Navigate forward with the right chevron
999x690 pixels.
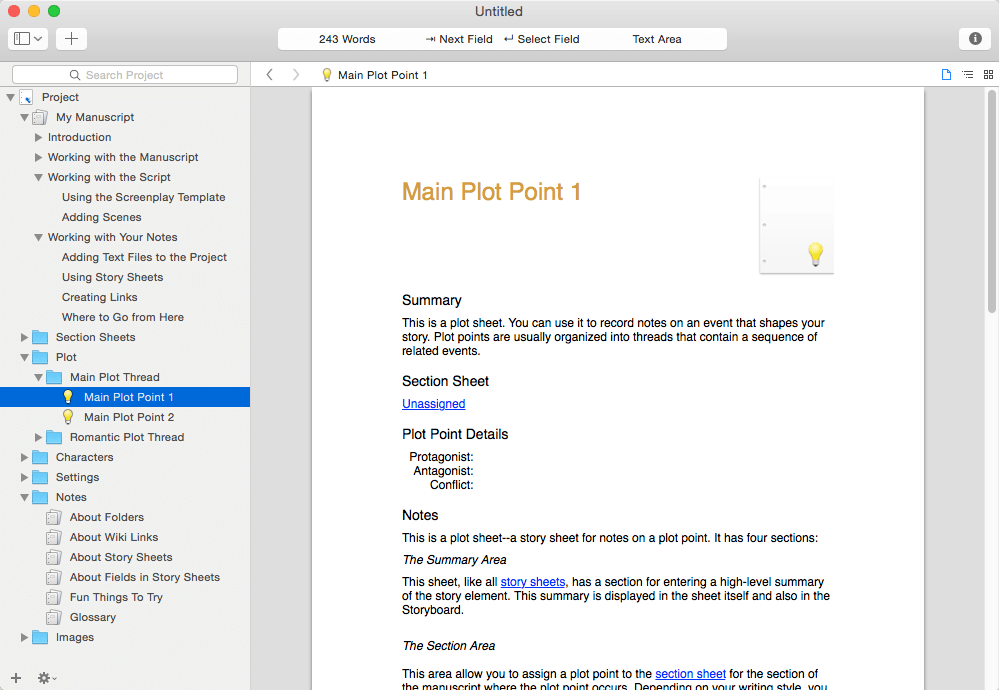[295, 75]
